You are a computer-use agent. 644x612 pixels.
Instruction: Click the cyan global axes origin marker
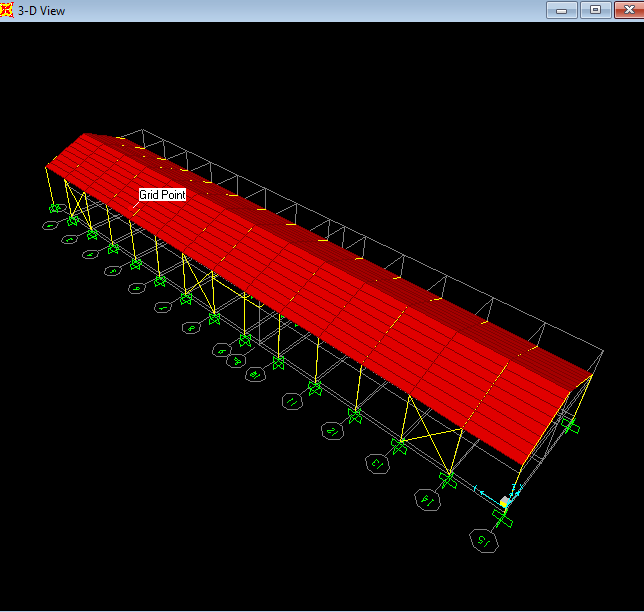click(505, 501)
